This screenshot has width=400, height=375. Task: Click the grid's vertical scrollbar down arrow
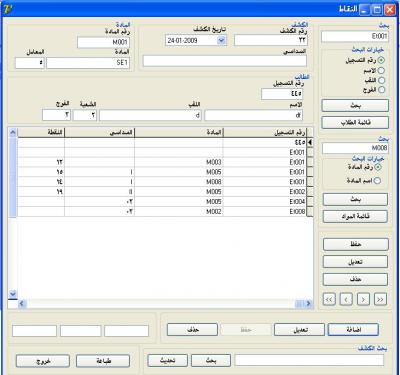(x=13, y=294)
